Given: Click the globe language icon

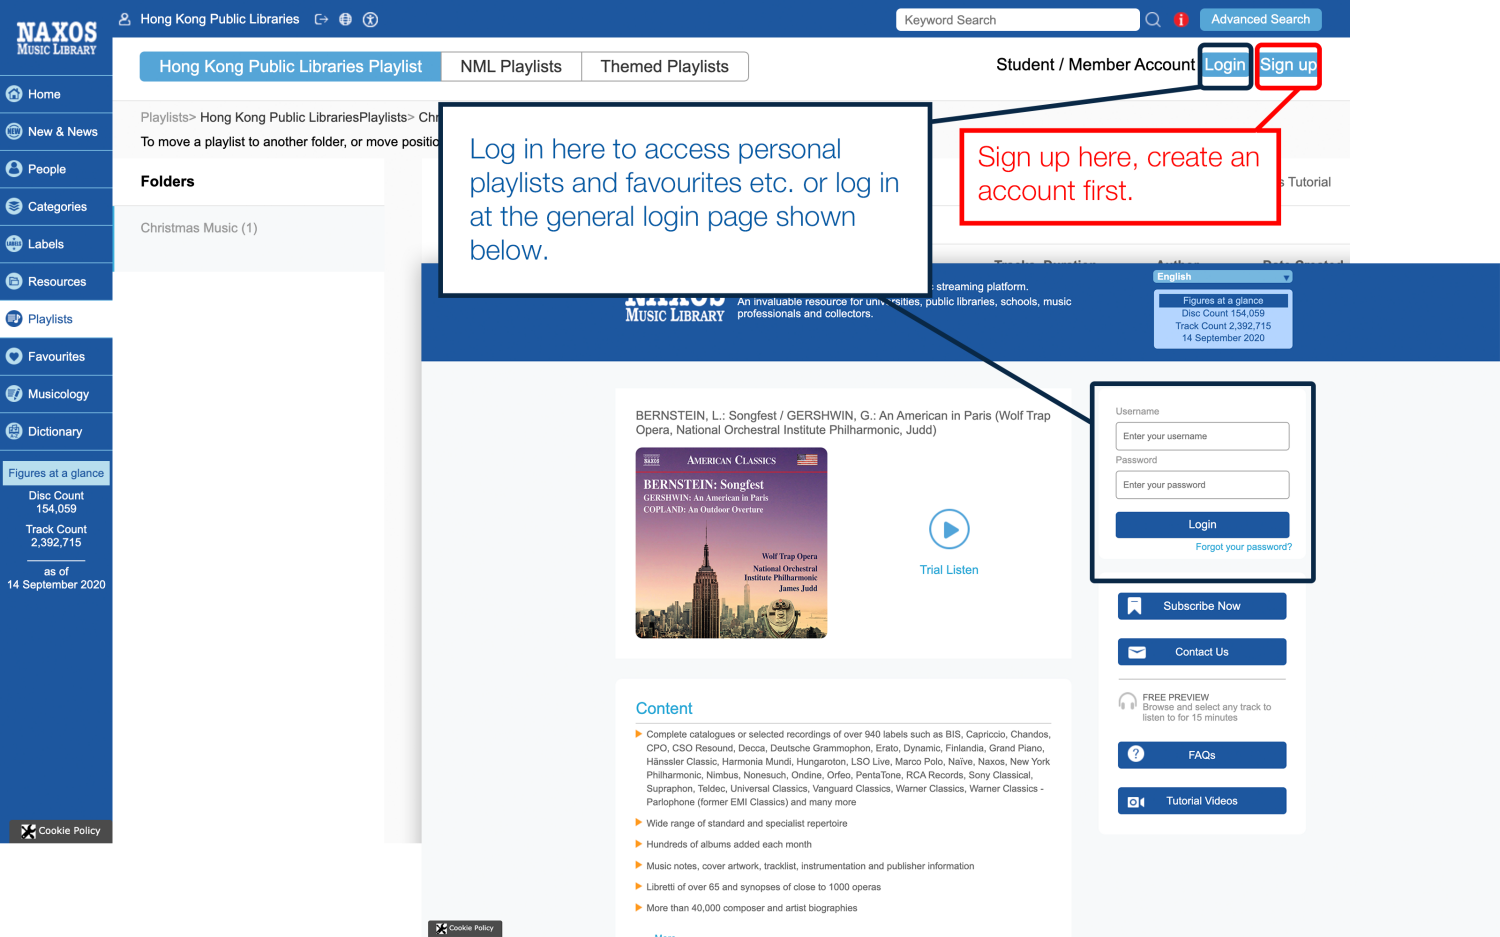Looking at the screenshot, I should [x=345, y=19].
